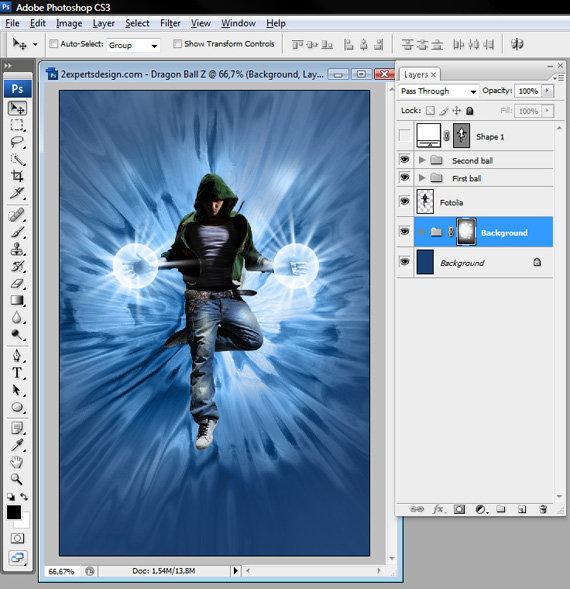Open the Image menu

point(69,23)
